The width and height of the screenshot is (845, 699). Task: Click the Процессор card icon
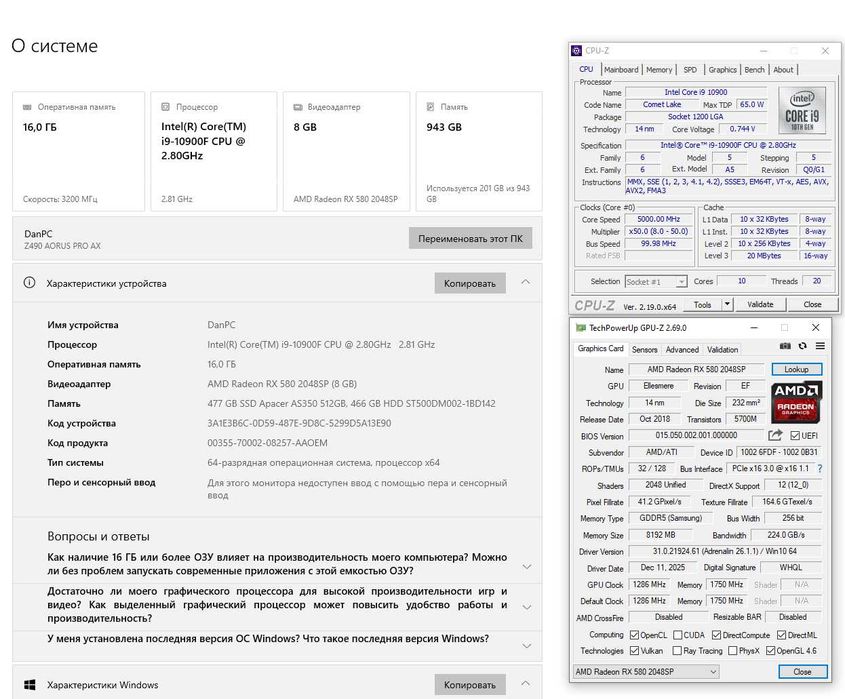165,107
